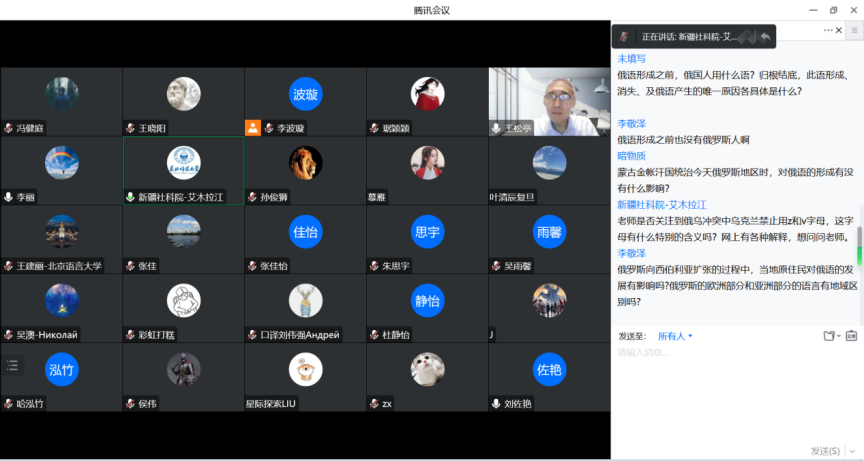The width and height of the screenshot is (864, 461).
Task: Click the return arrow in speaker bar
Action: pos(766,37)
